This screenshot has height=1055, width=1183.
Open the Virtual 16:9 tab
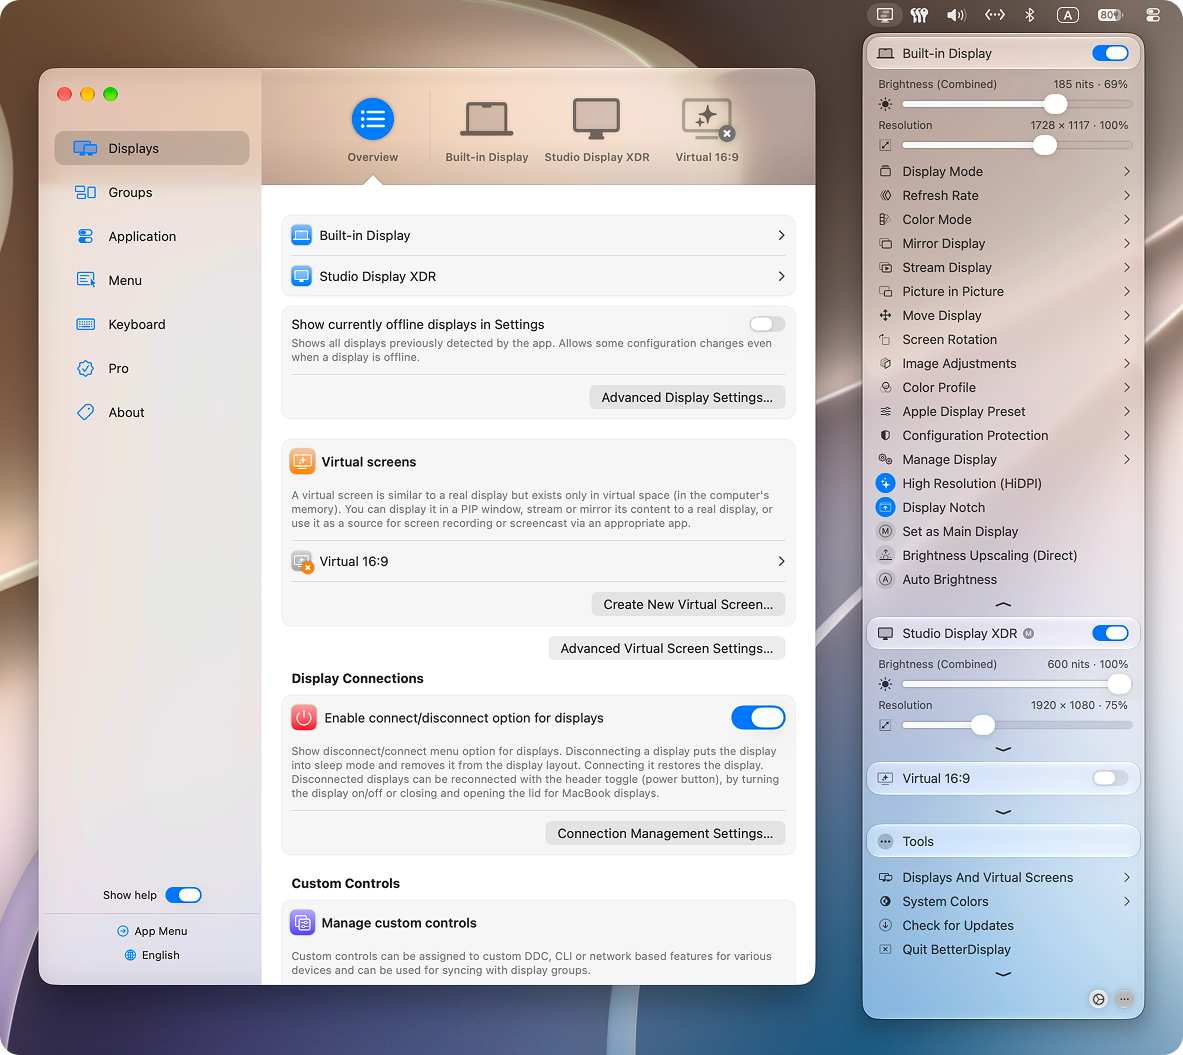pos(707,119)
